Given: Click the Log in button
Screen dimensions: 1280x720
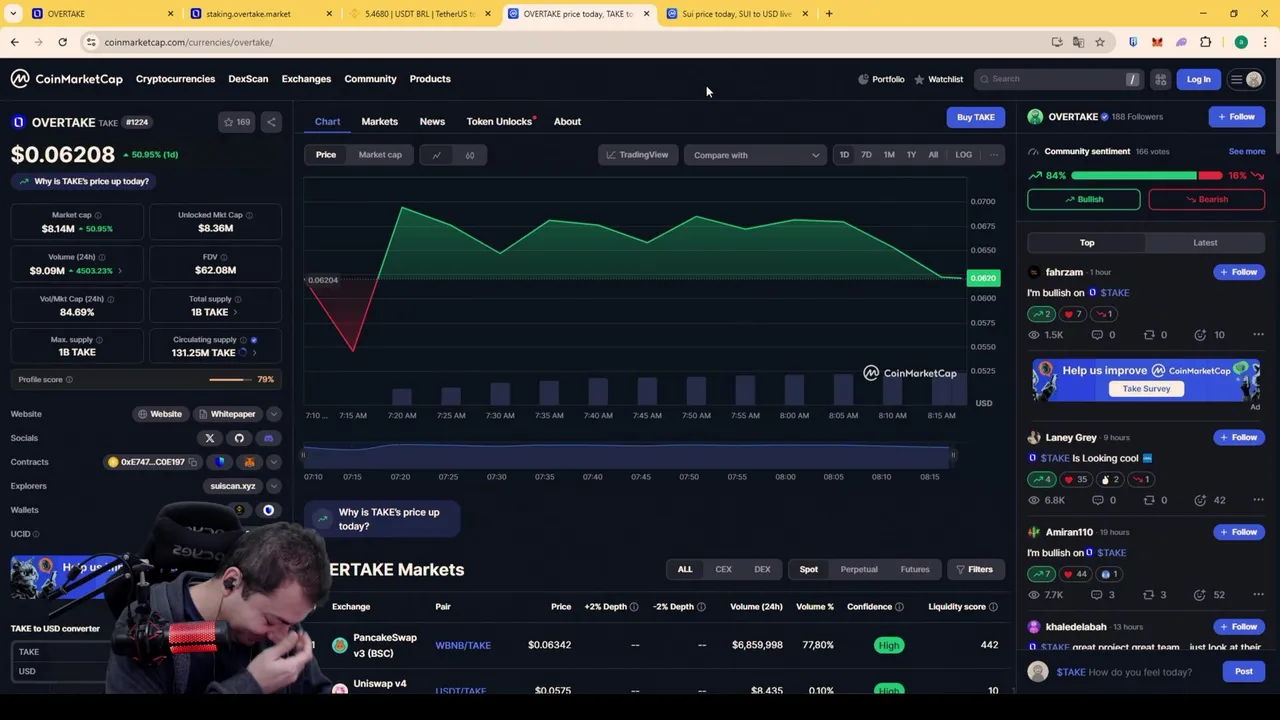Looking at the screenshot, I should 1198,79.
